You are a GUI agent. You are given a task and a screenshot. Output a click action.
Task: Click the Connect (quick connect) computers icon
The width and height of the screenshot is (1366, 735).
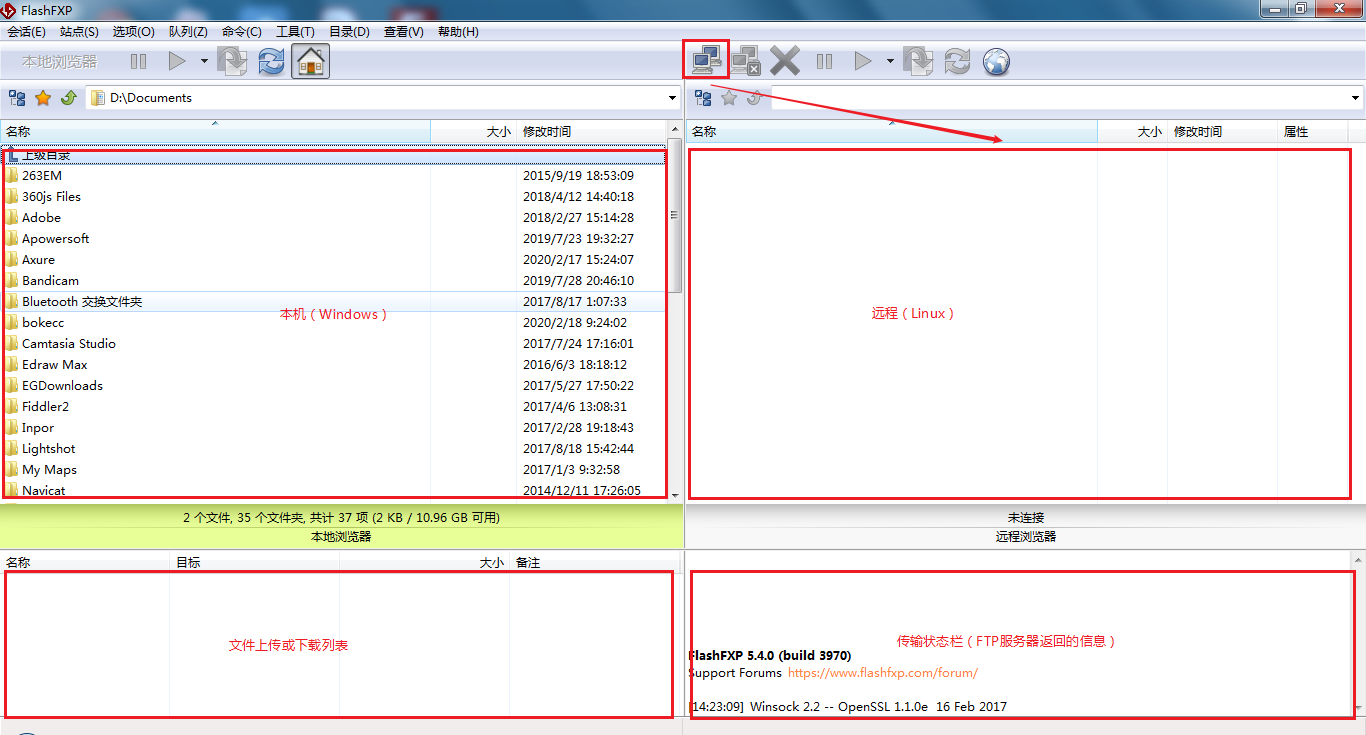(x=706, y=62)
